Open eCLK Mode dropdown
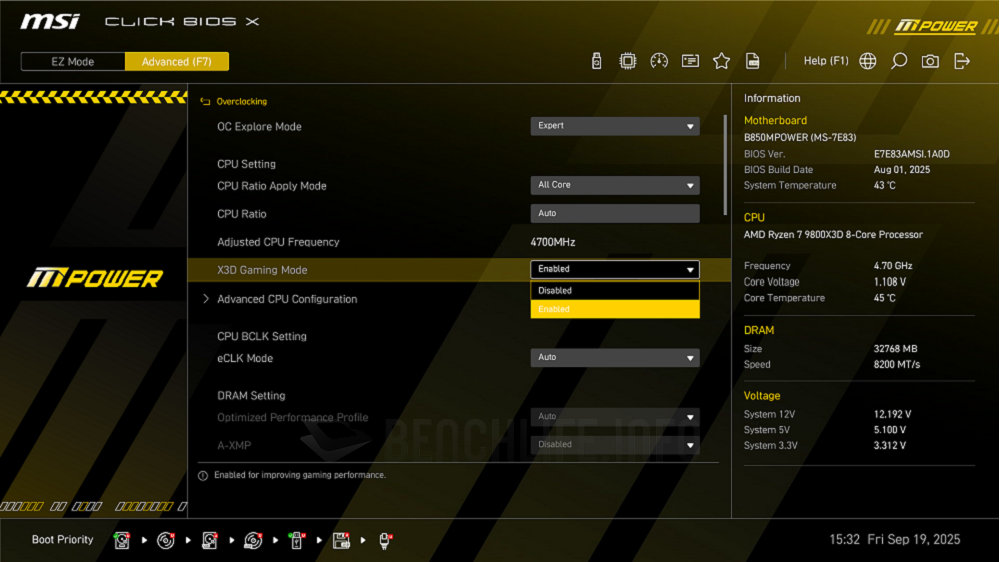The height and width of the screenshot is (562, 1000). [x=615, y=358]
